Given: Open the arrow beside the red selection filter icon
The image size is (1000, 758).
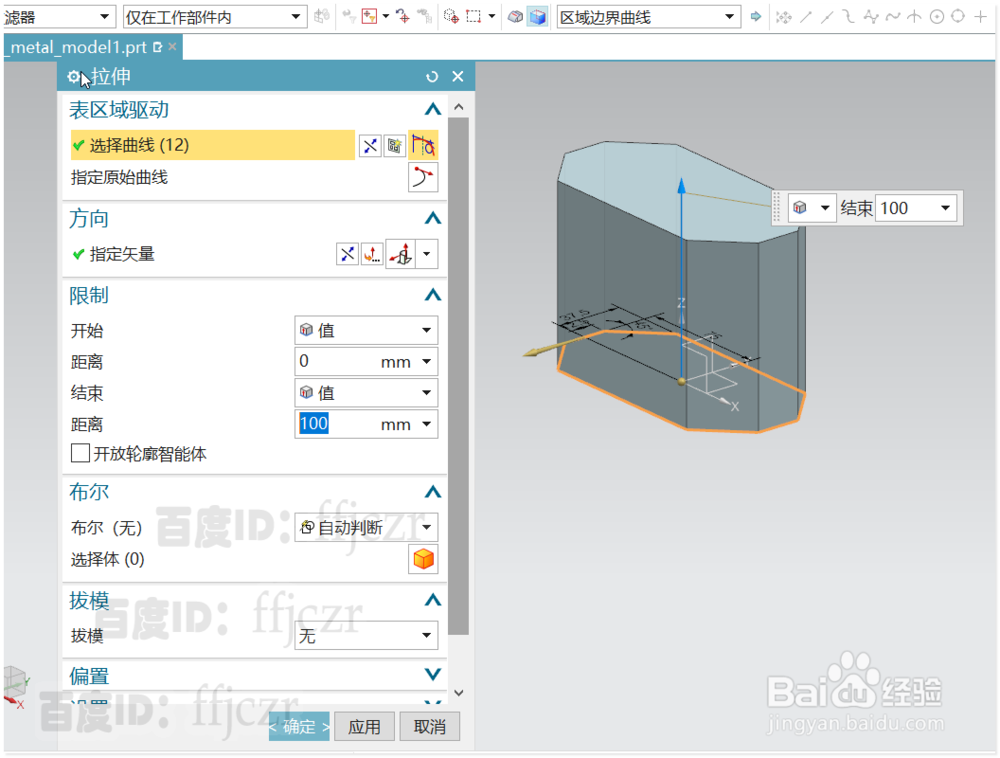Looking at the screenshot, I should point(386,17).
